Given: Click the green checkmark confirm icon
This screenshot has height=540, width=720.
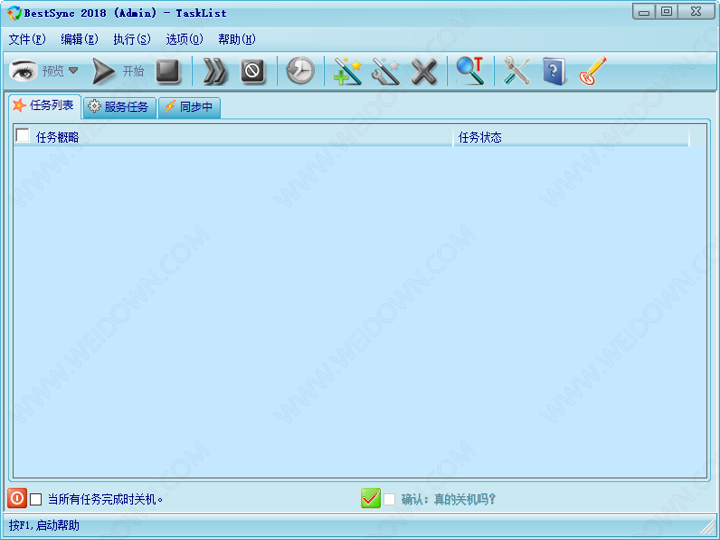Looking at the screenshot, I should (x=371, y=498).
